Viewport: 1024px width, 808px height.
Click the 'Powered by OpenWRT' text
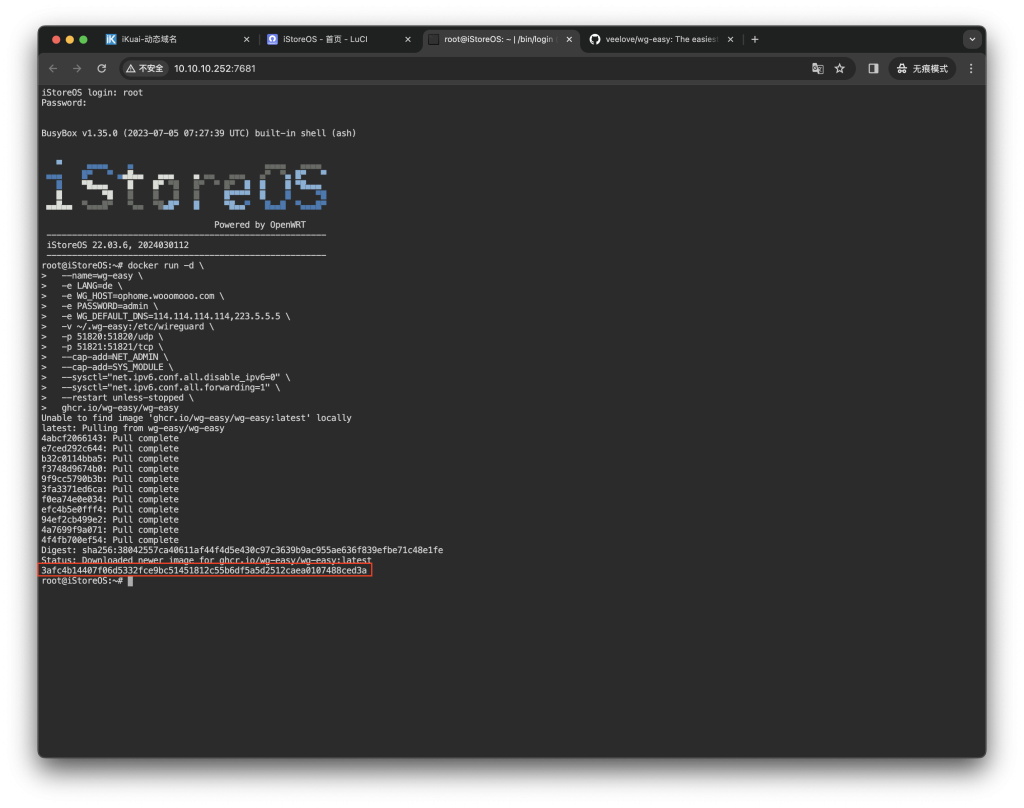tap(260, 225)
